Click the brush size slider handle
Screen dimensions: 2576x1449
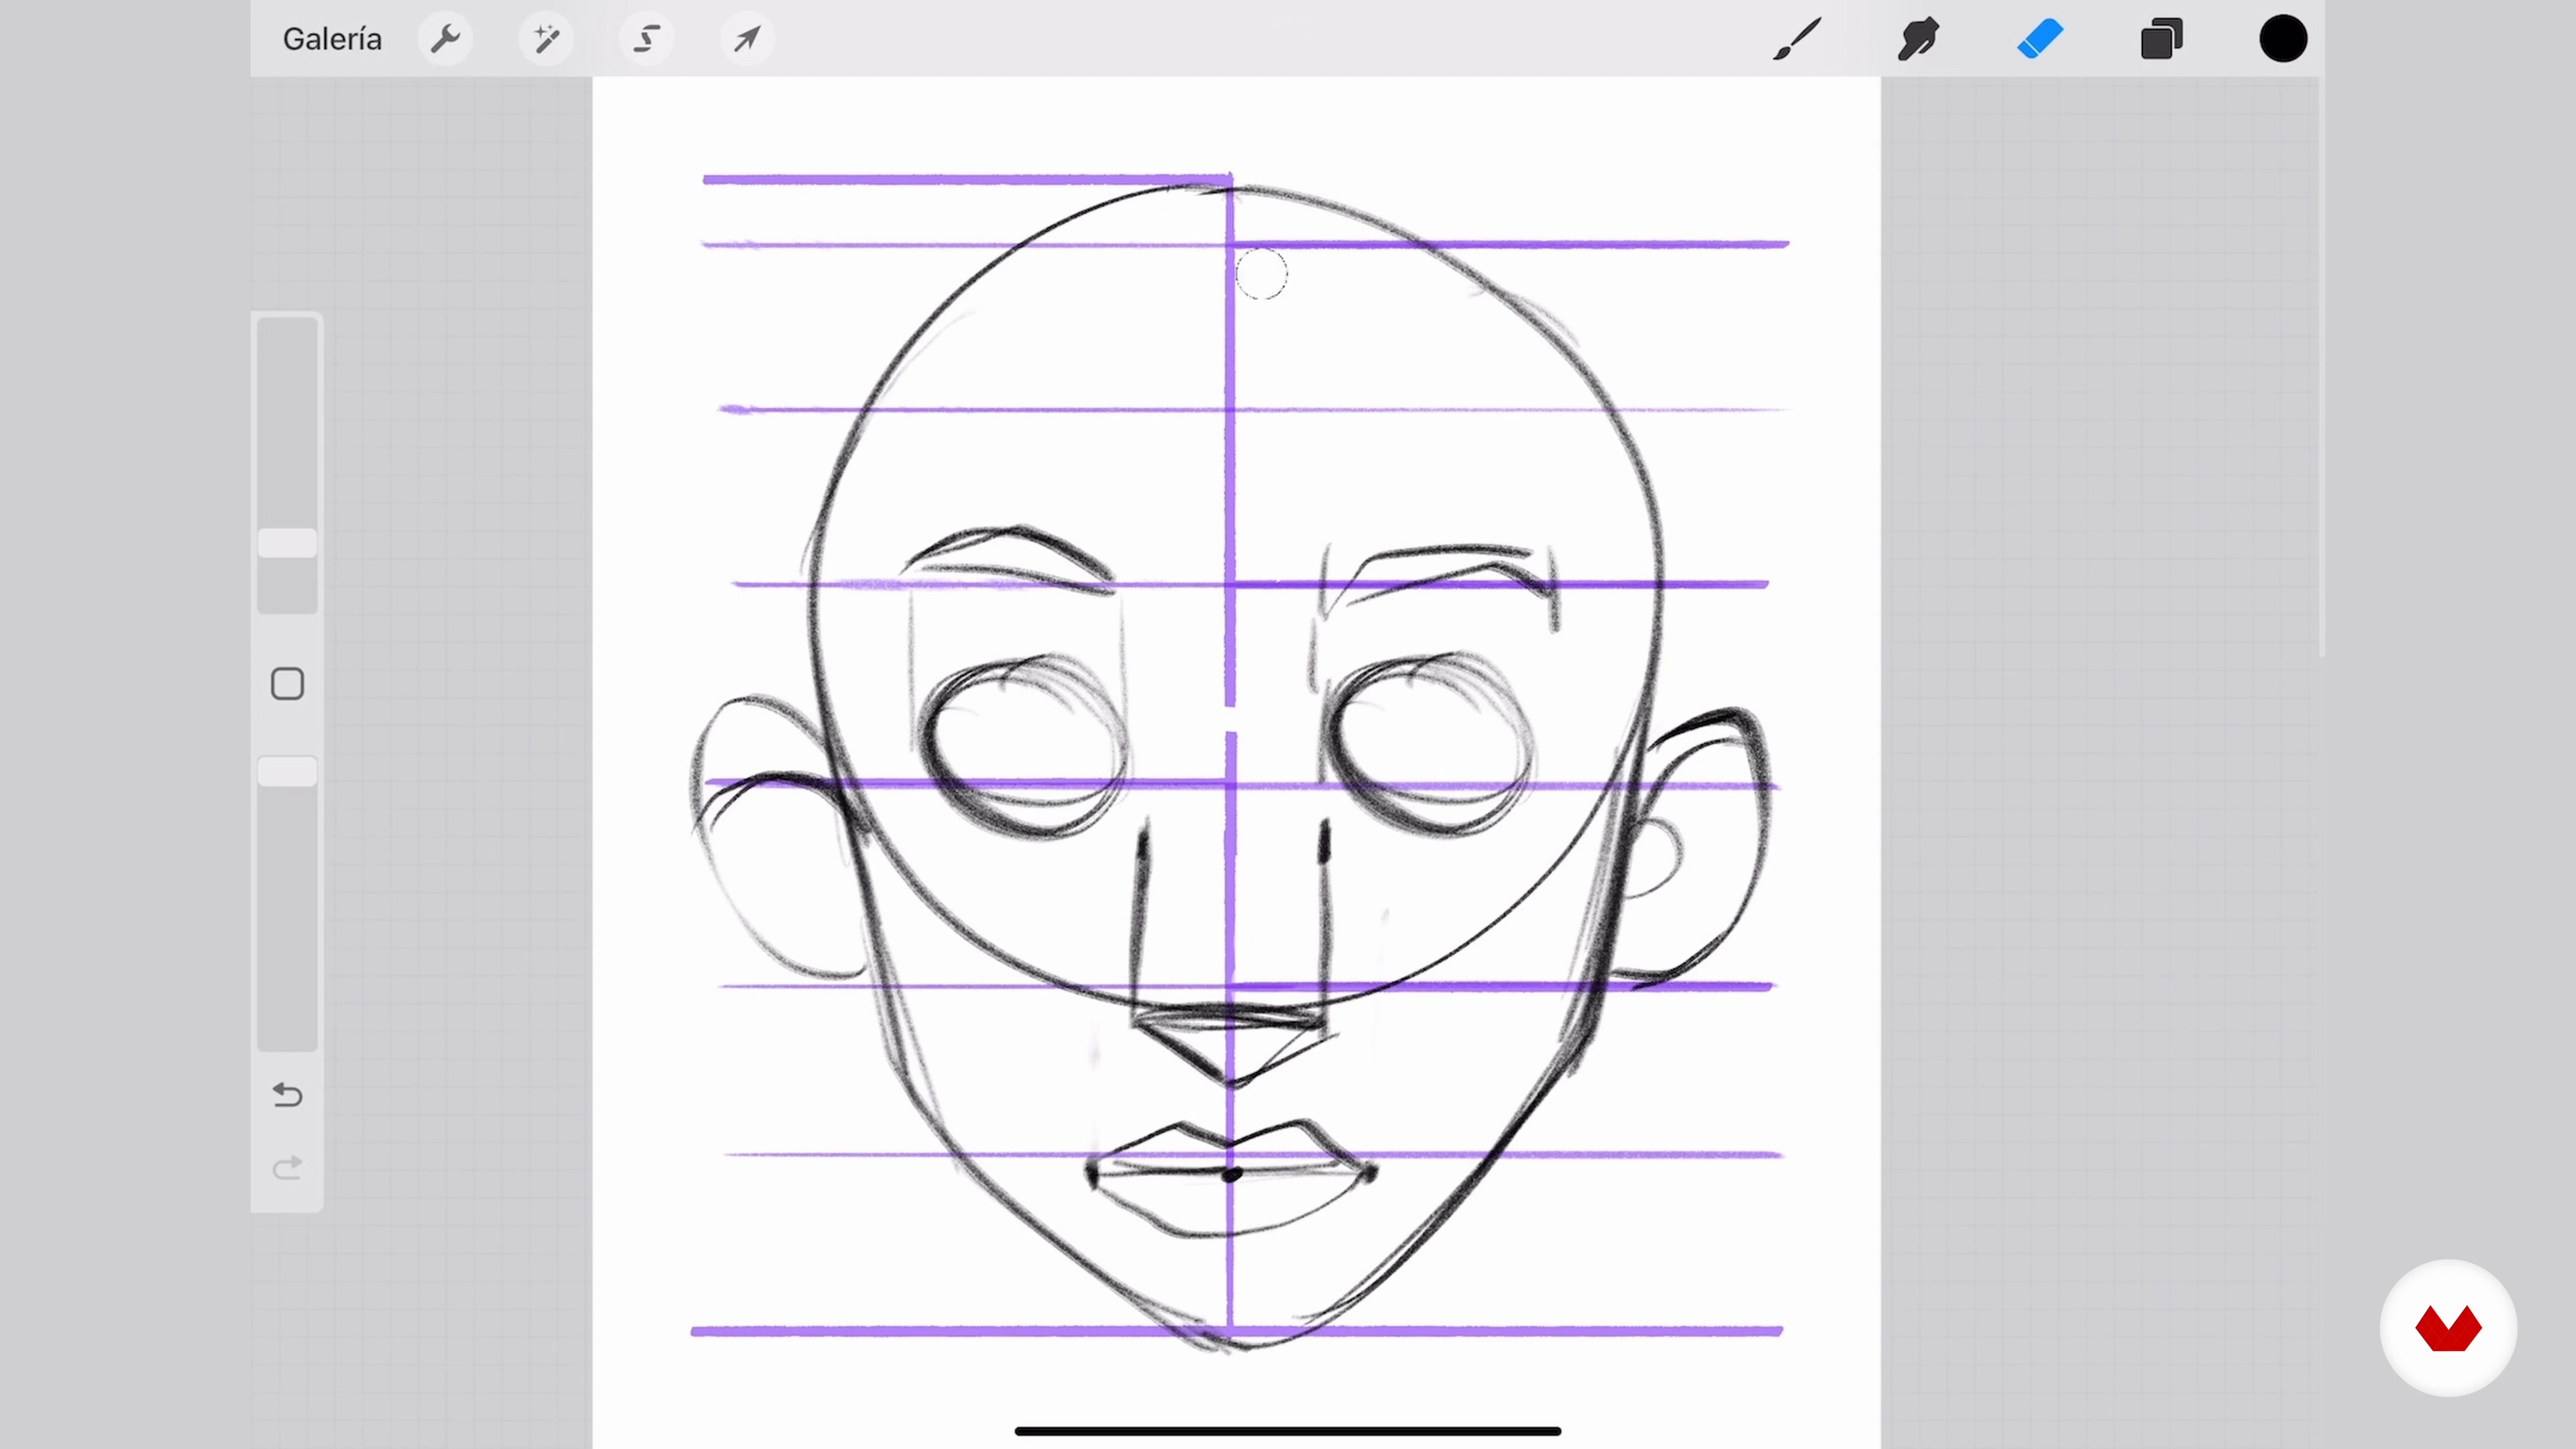pyautogui.click(x=288, y=543)
